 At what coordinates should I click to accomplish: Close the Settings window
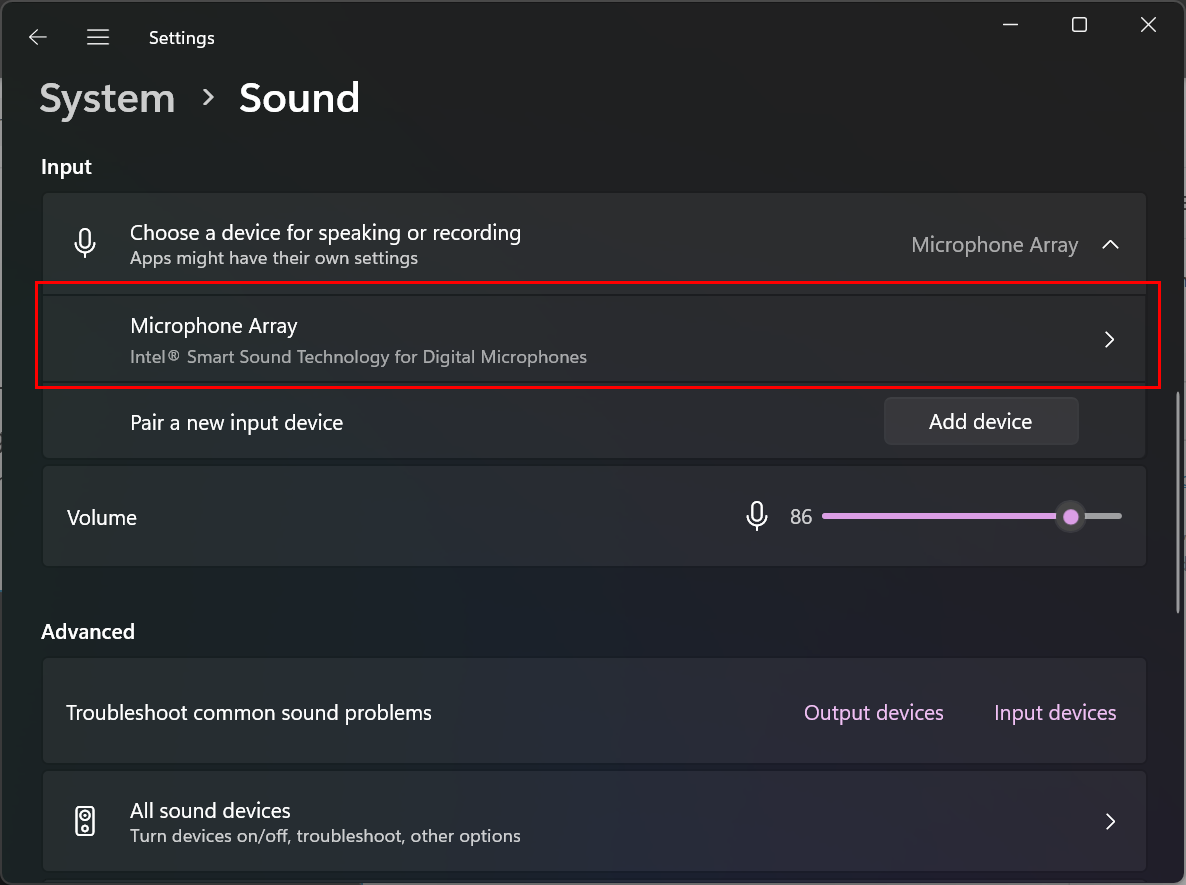point(1148,25)
